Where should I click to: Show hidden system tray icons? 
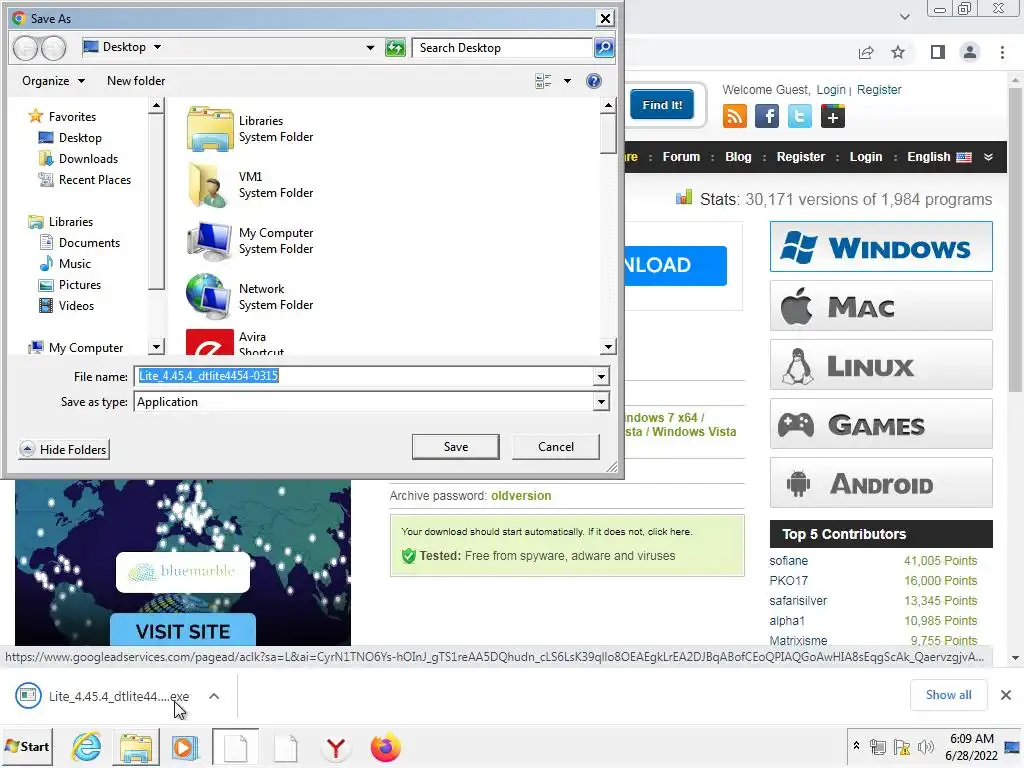[856, 745]
